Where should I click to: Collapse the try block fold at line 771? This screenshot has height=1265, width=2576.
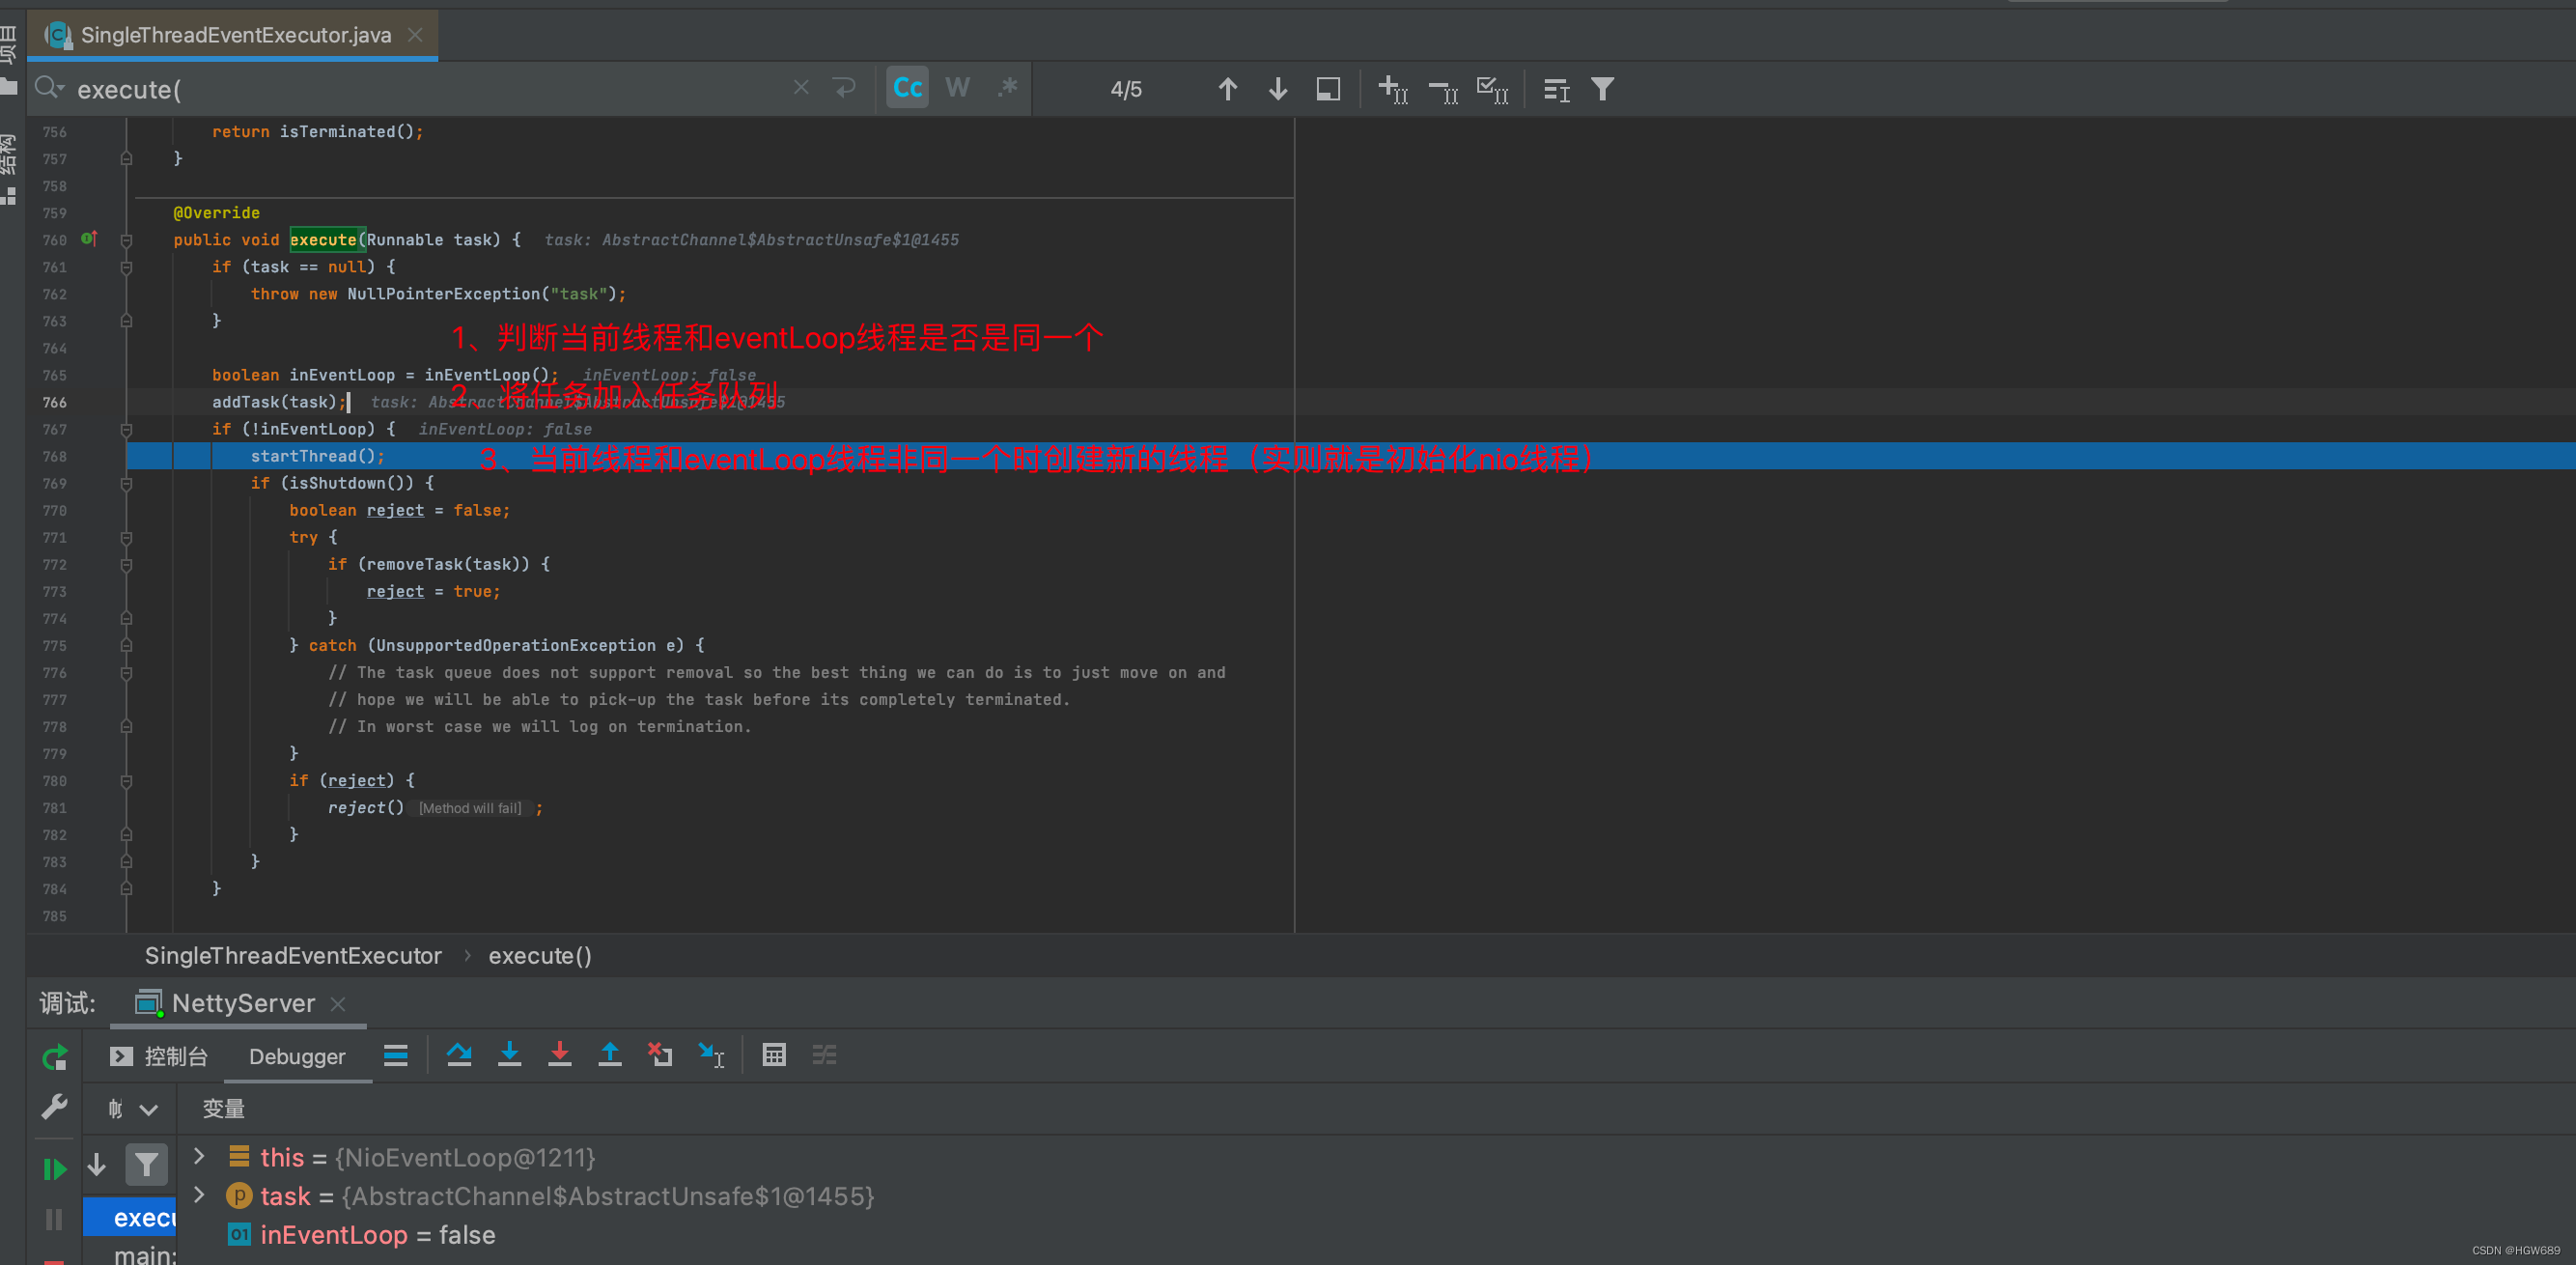(x=126, y=537)
